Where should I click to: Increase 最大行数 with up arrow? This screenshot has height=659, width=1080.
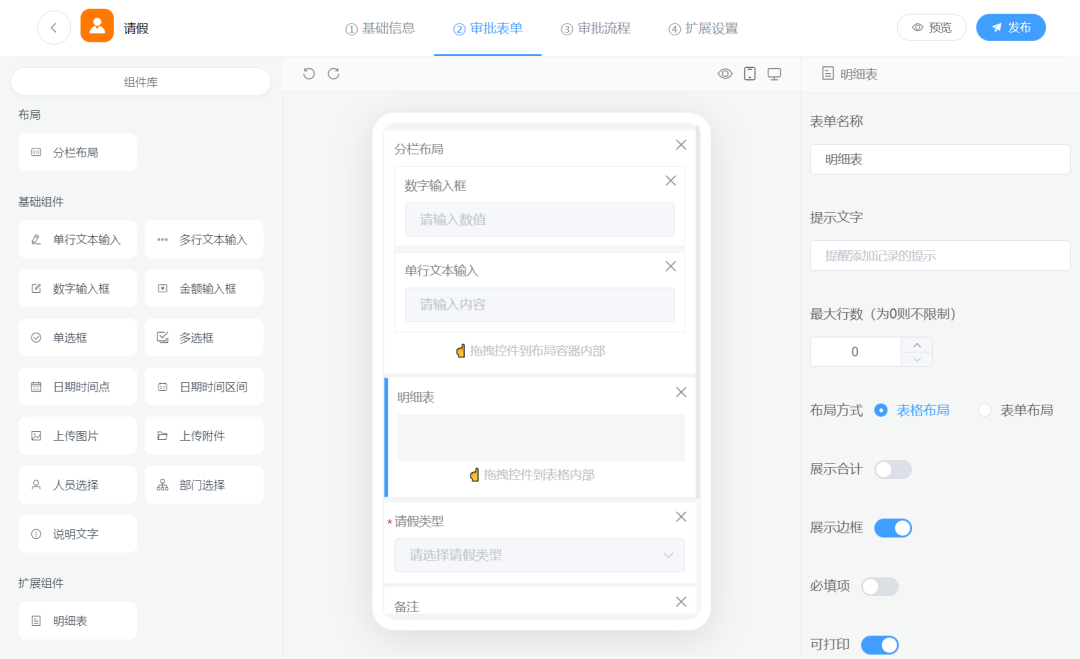pyautogui.click(x=917, y=344)
